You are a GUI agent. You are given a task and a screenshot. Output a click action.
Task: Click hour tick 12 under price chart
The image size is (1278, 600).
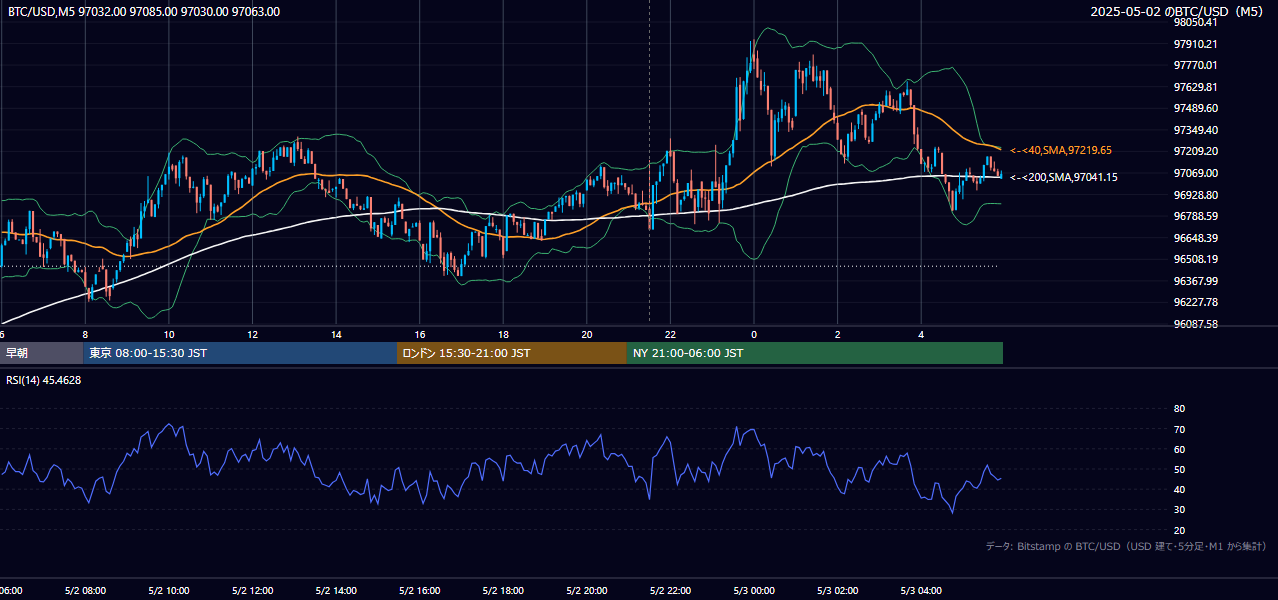252,334
